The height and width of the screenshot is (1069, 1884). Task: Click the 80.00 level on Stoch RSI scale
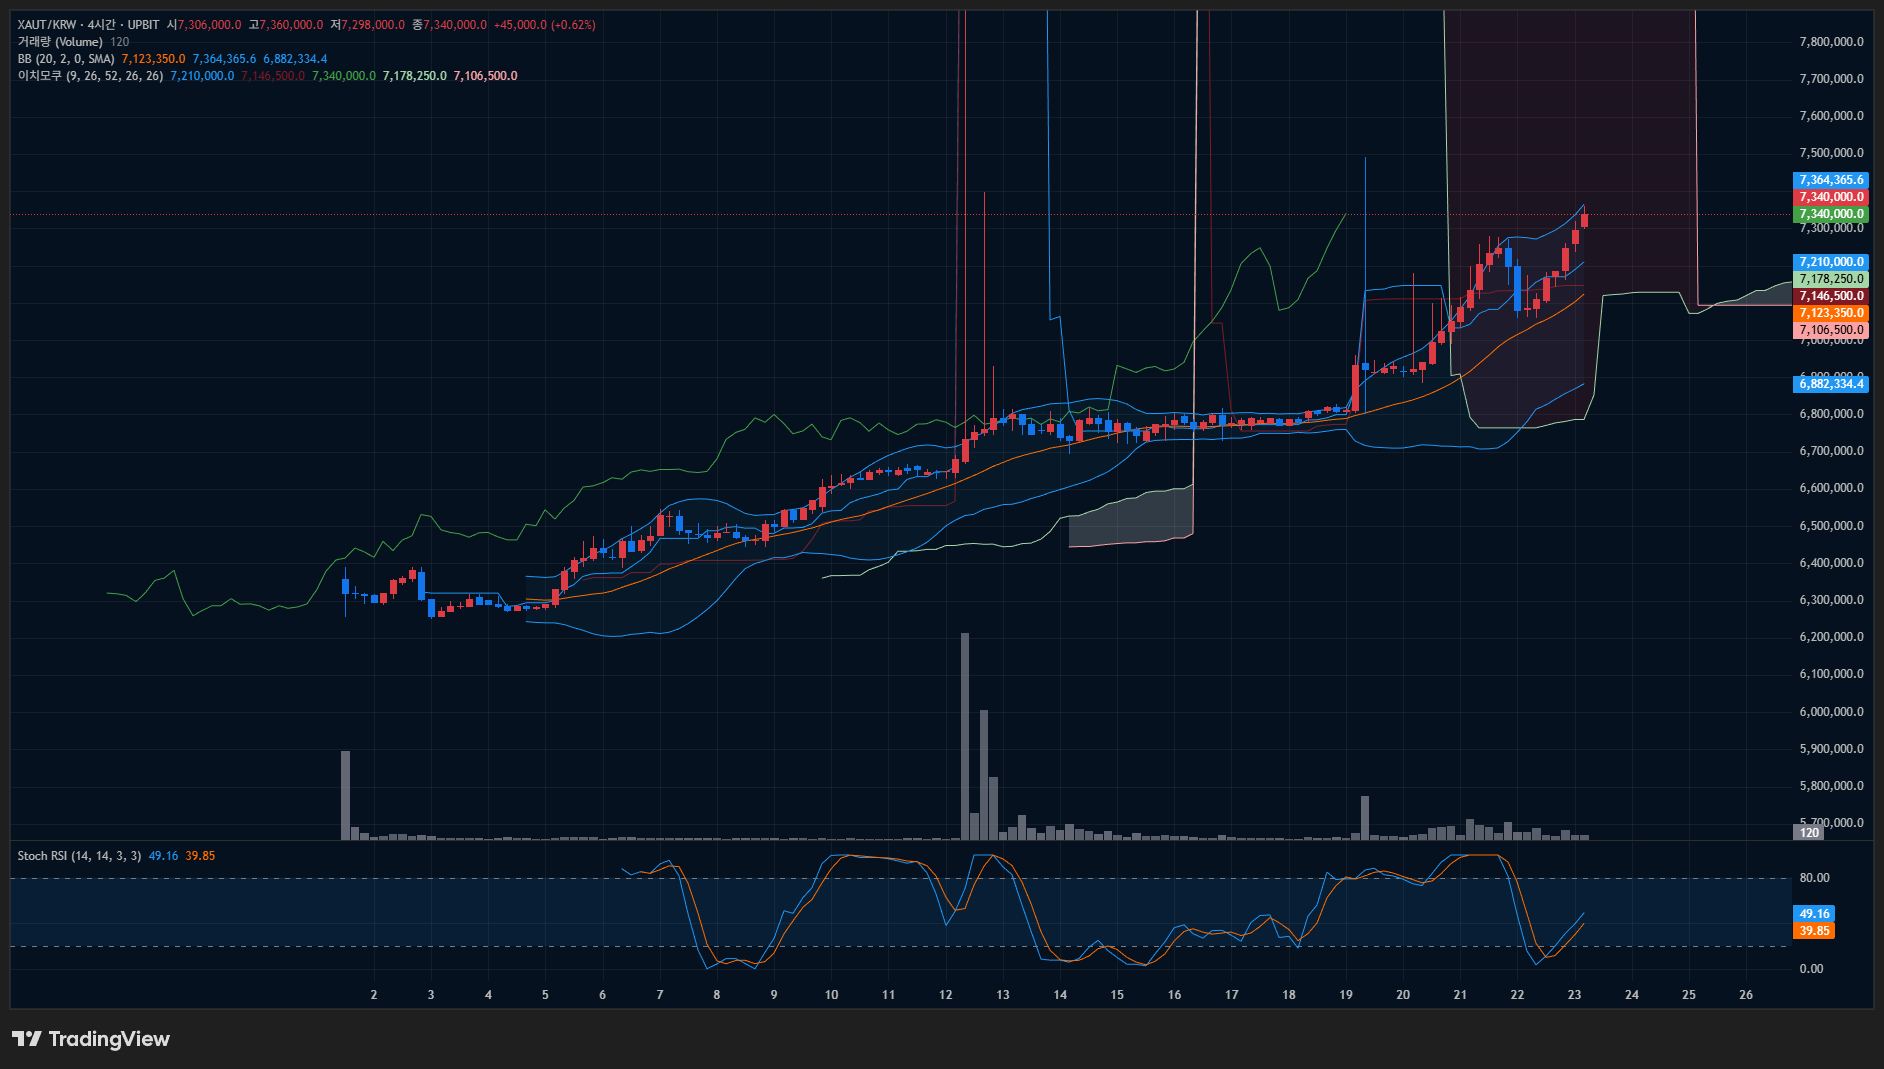(1814, 878)
